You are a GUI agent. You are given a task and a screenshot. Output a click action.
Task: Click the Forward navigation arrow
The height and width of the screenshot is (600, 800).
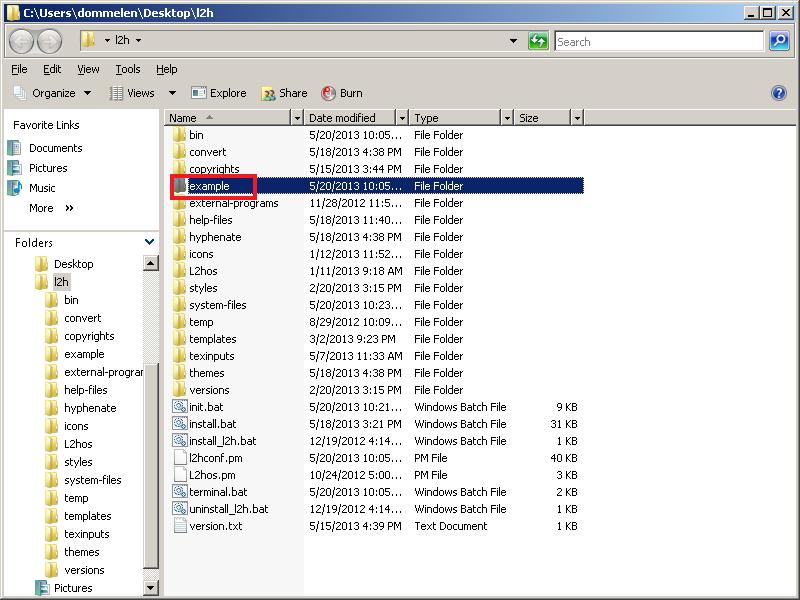49,41
